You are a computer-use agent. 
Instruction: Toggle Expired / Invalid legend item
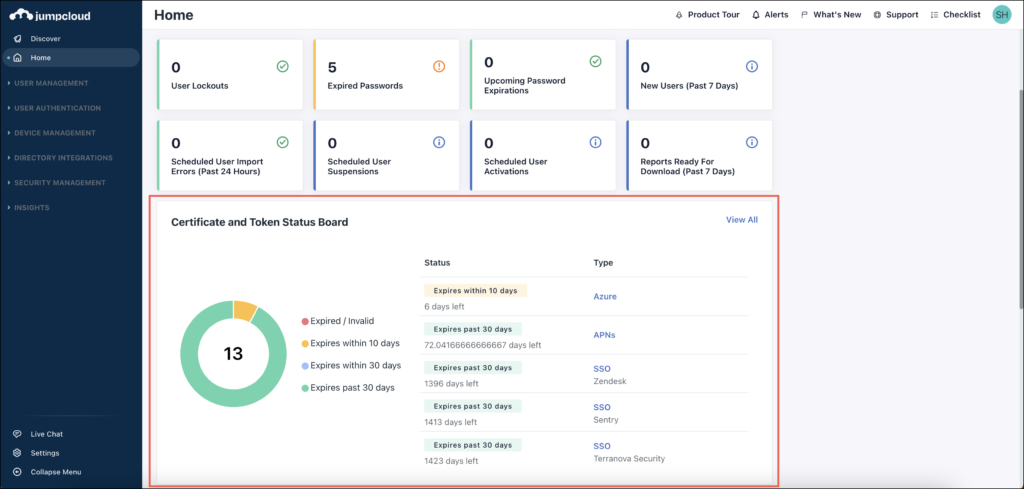338,321
